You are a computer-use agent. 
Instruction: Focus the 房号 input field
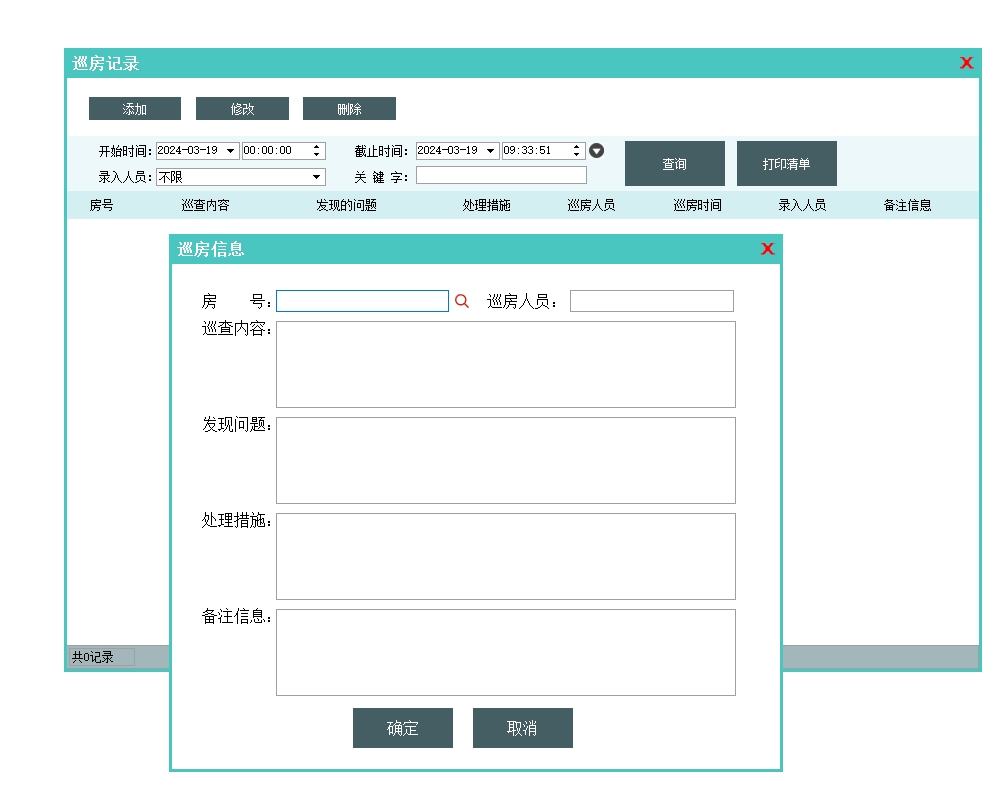(x=362, y=301)
